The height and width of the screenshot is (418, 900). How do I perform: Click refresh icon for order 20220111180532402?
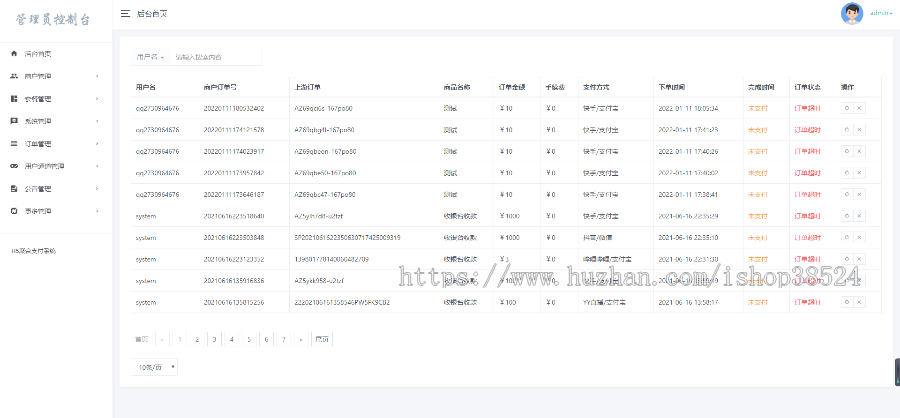847,107
